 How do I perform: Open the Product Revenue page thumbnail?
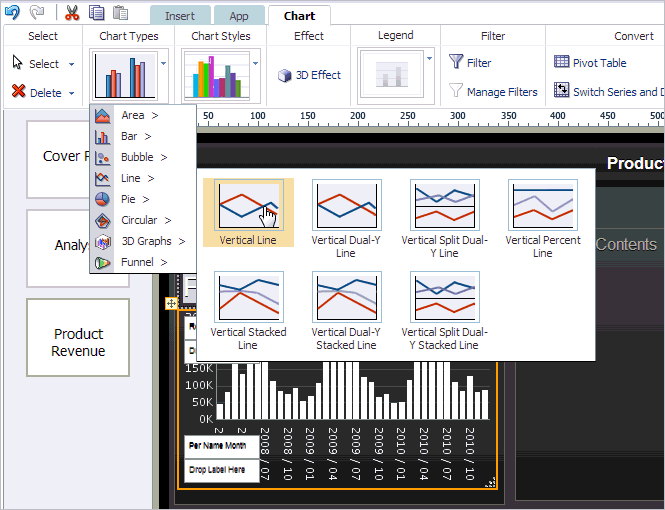click(x=78, y=337)
